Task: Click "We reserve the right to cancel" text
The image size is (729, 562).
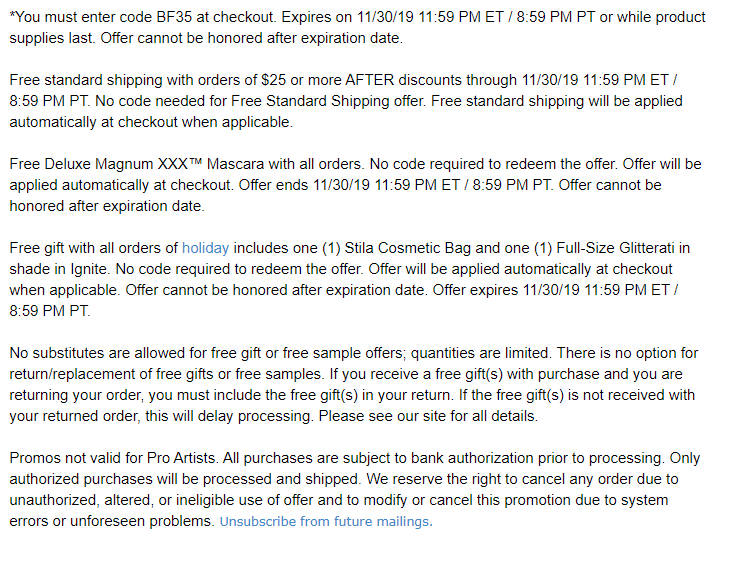Action: coord(468,479)
